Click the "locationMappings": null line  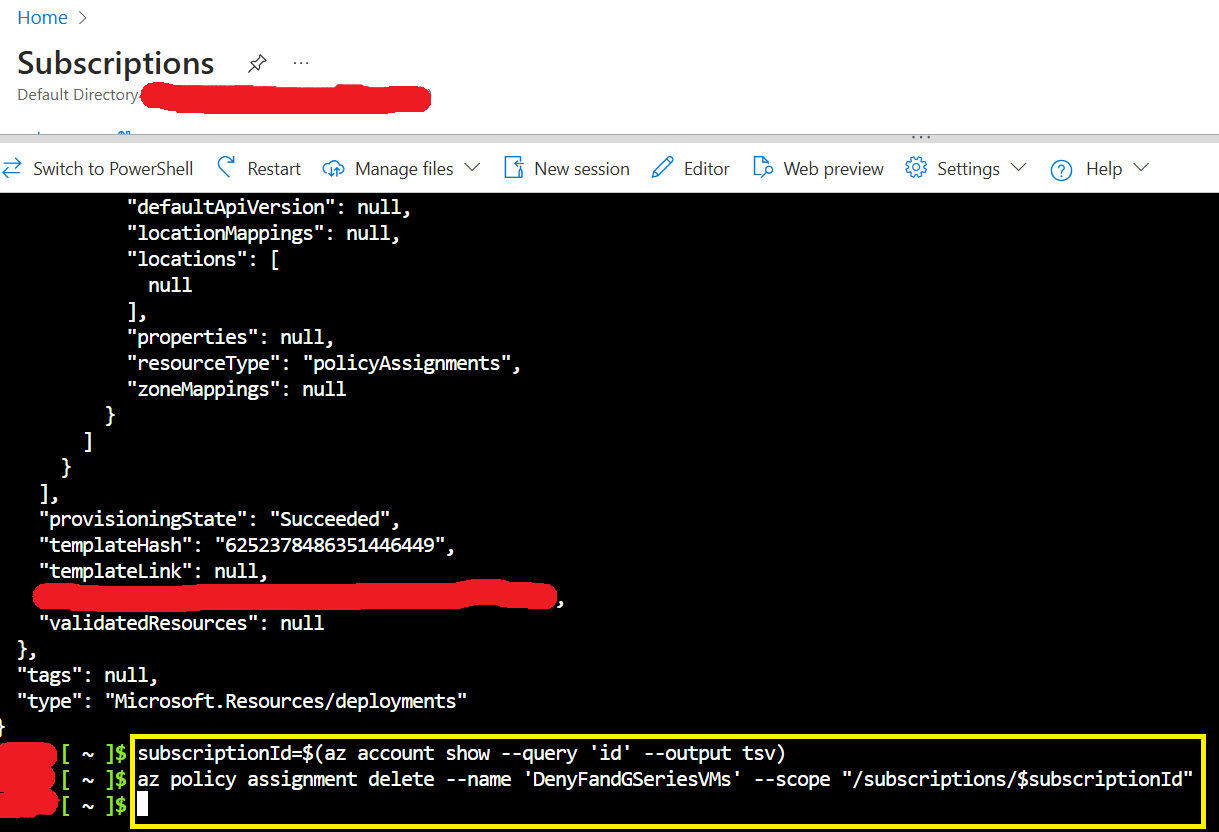263,233
